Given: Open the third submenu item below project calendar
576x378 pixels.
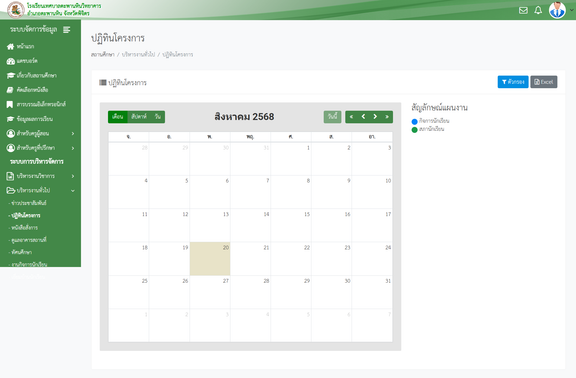Looking at the screenshot, I should [x=24, y=228].
